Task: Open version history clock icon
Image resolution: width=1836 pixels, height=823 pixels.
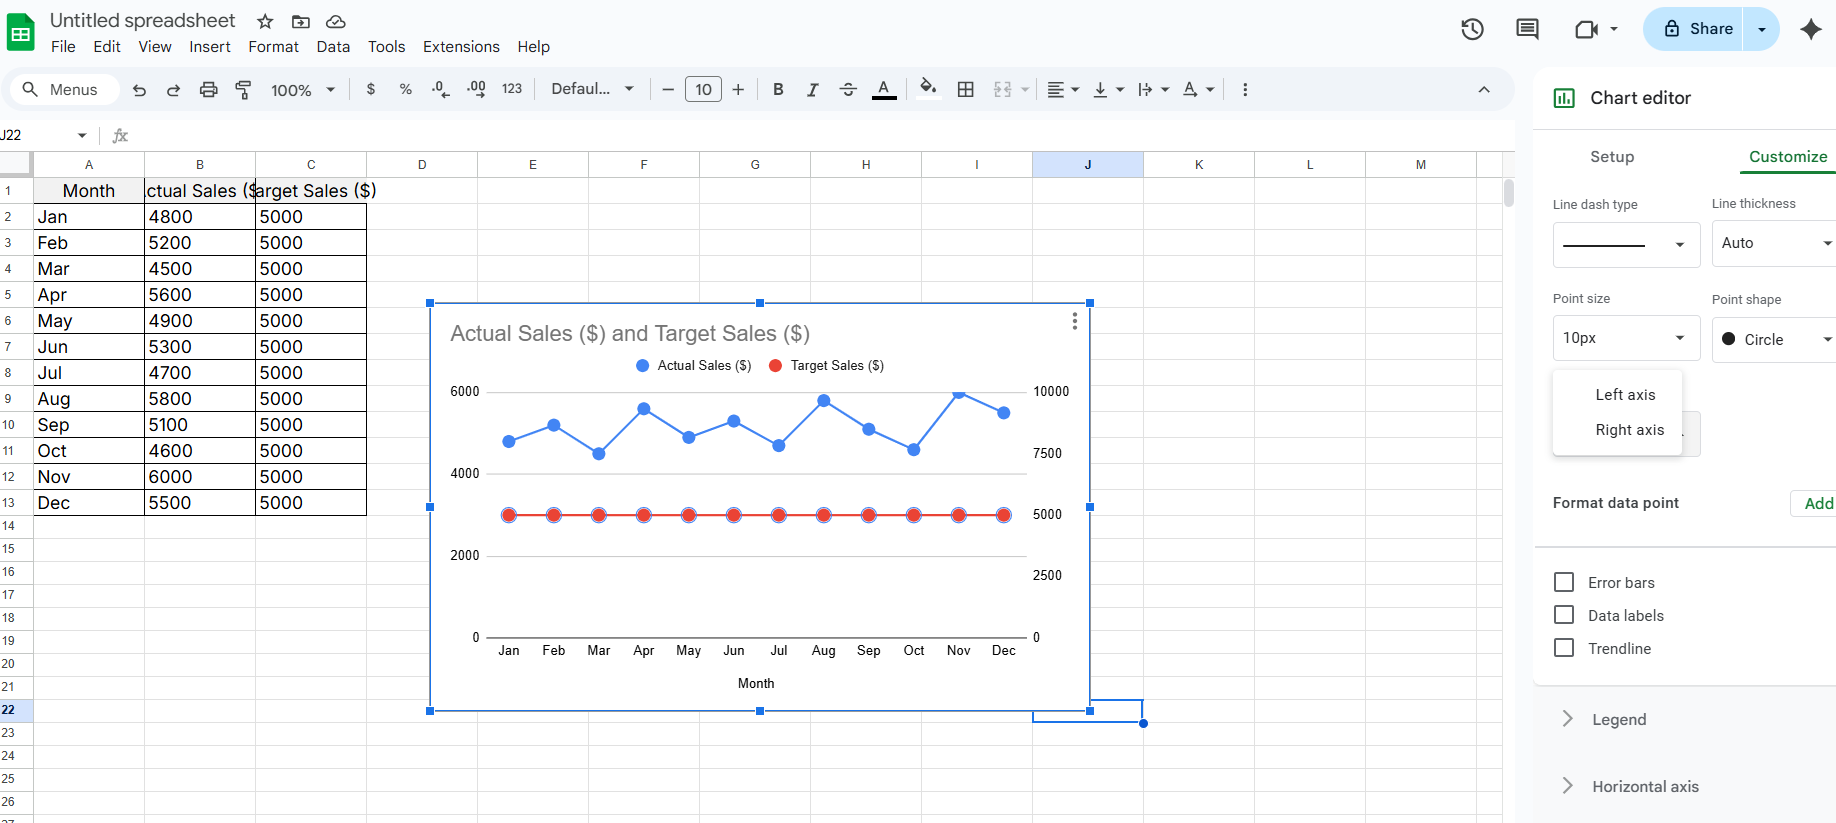Action: (1472, 29)
